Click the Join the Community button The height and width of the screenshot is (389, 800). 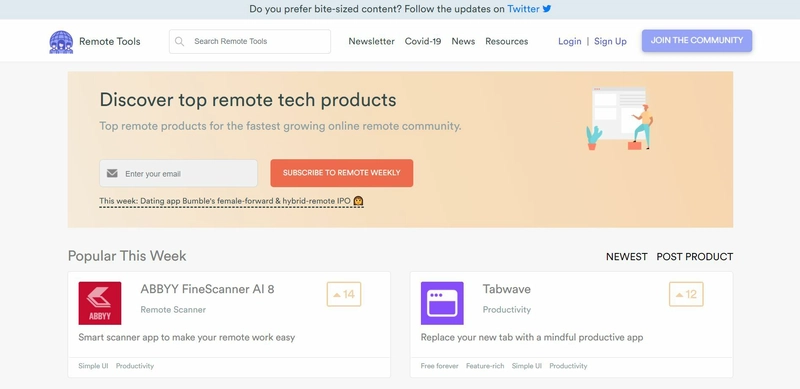[697, 40]
